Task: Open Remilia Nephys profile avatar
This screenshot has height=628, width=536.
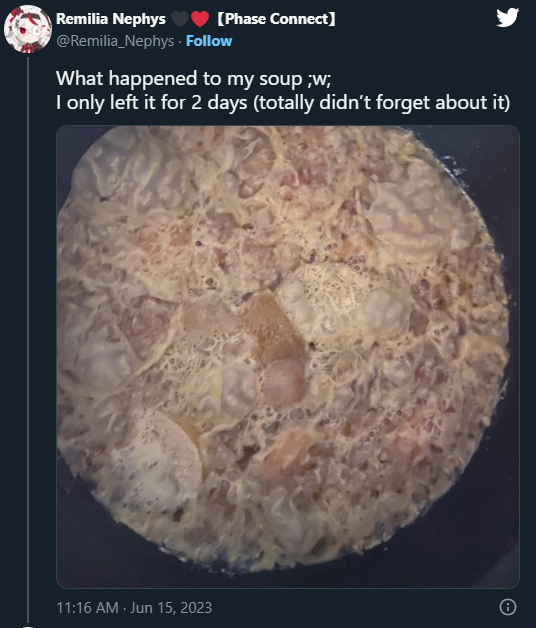Action: pyautogui.click(x=28, y=29)
